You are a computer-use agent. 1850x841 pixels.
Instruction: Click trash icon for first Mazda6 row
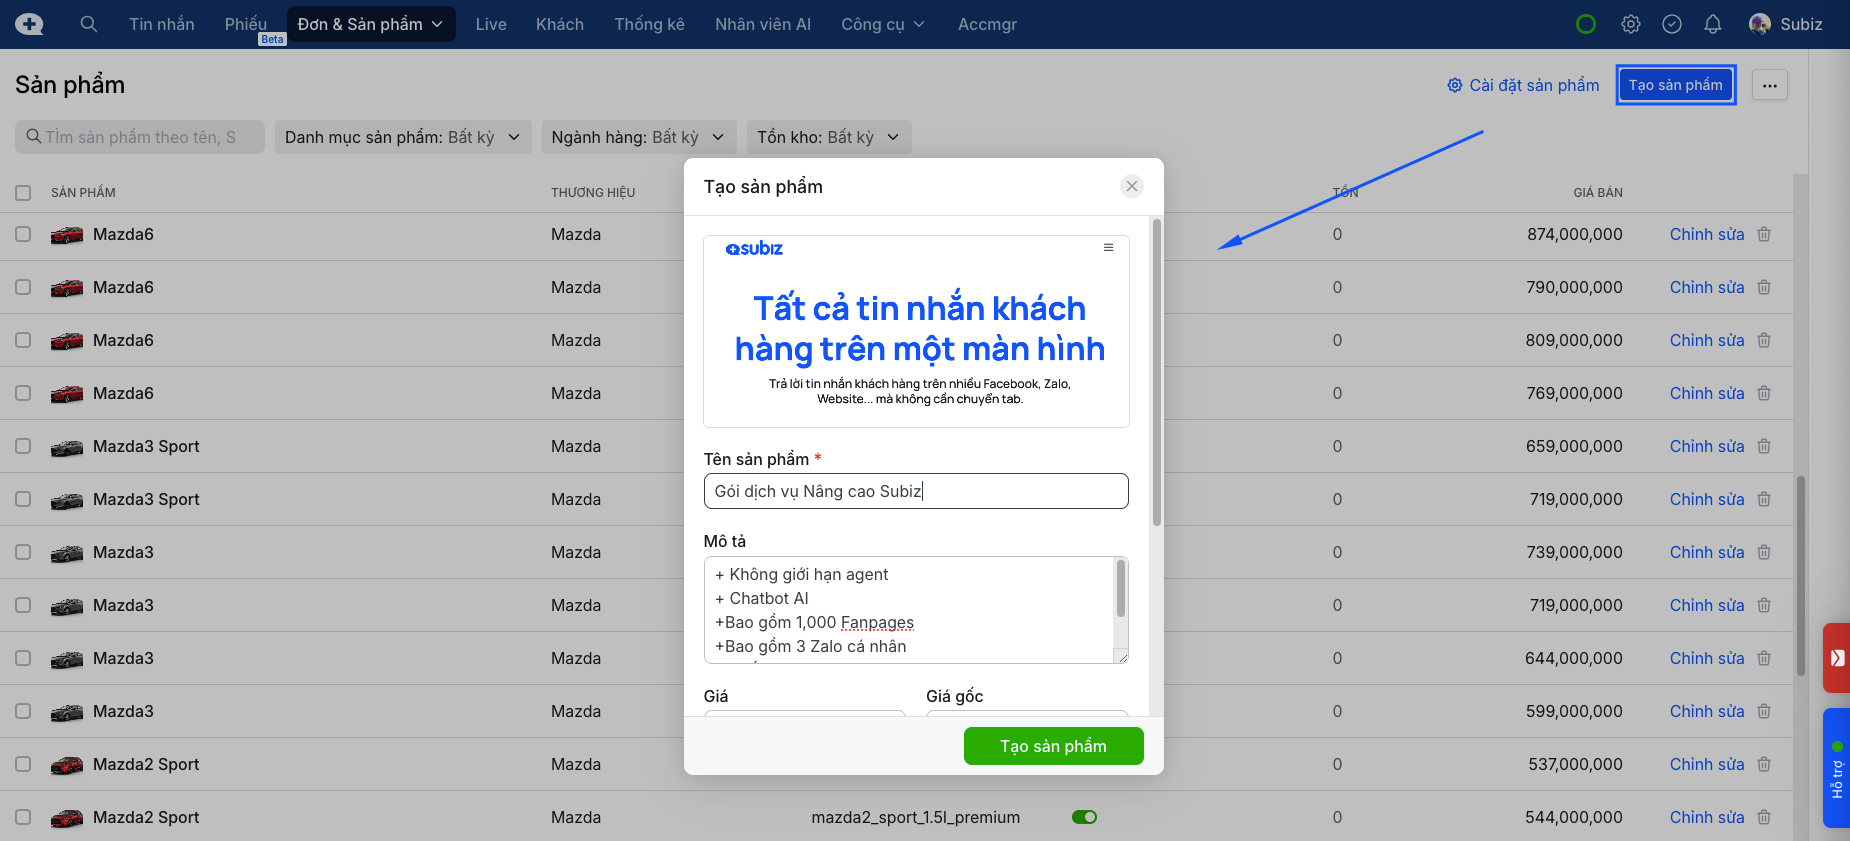pos(1764,234)
